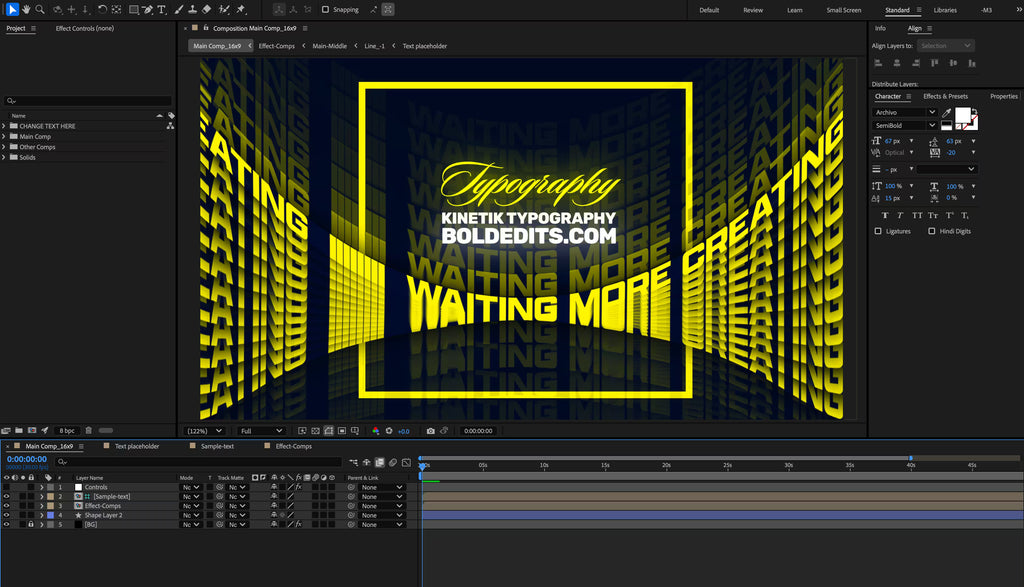Open the Archivo font family dropdown

[x=905, y=113]
